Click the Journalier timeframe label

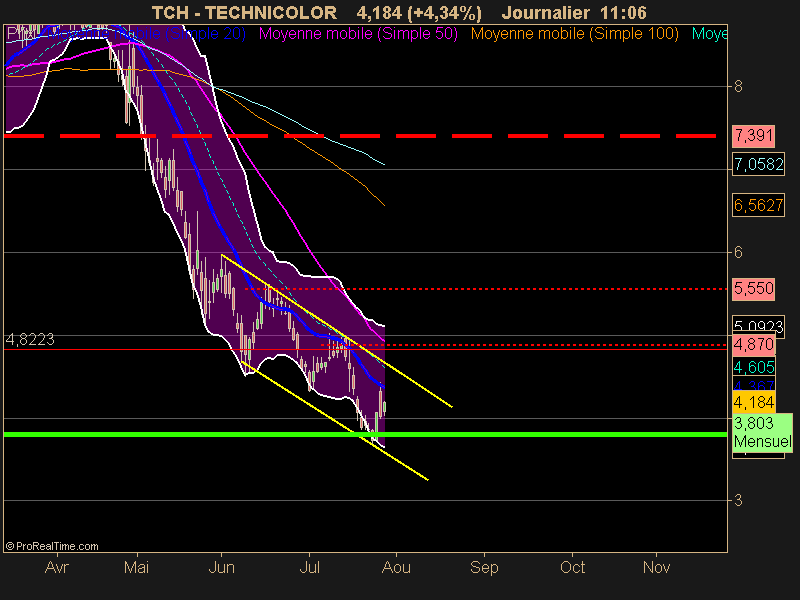point(545,13)
